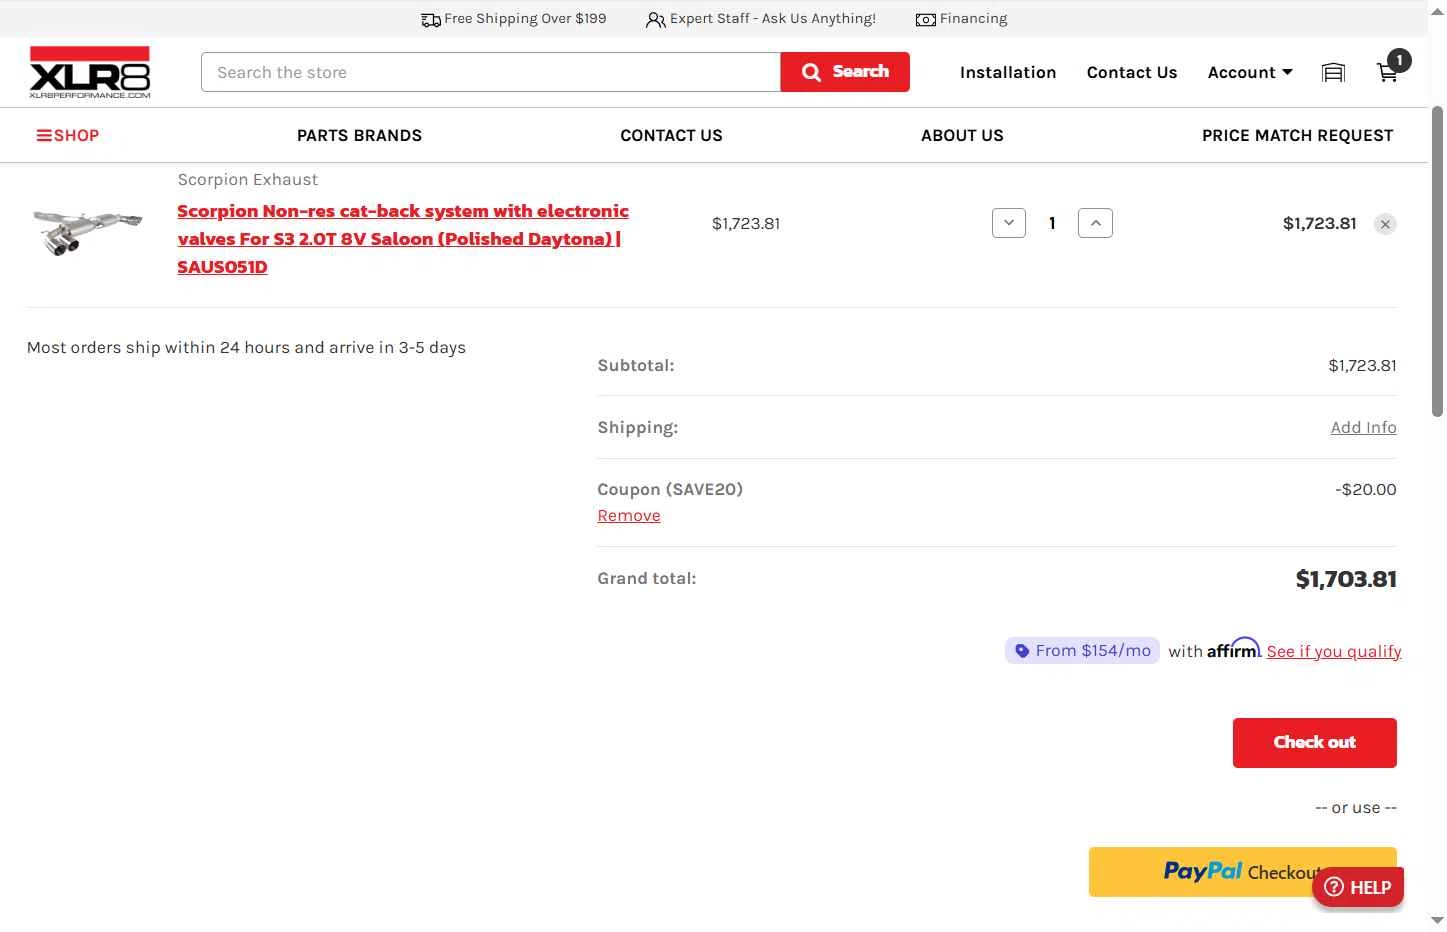
Task: Open the HELP chat widget
Action: coord(1358,887)
